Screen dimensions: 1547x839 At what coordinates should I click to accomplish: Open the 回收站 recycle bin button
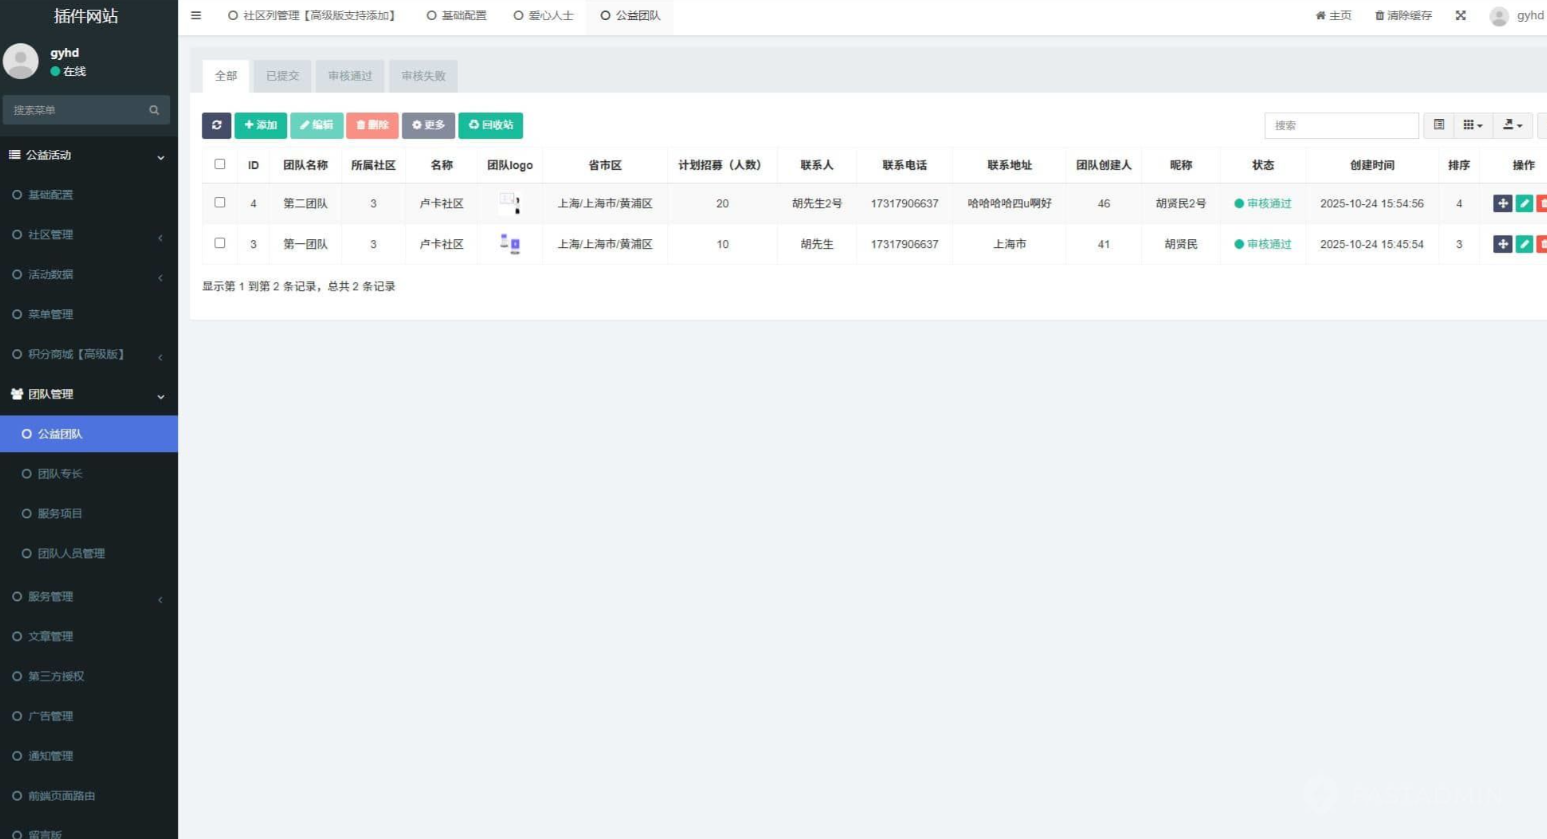(x=490, y=125)
